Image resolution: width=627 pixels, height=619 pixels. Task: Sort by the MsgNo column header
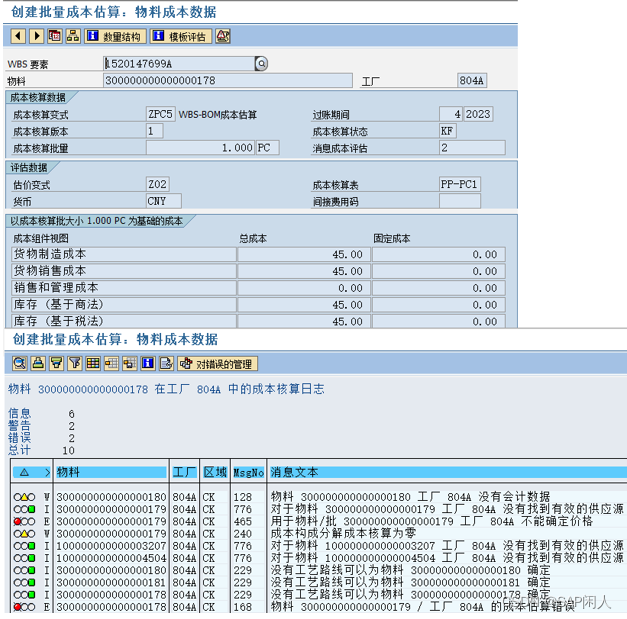[x=248, y=472]
